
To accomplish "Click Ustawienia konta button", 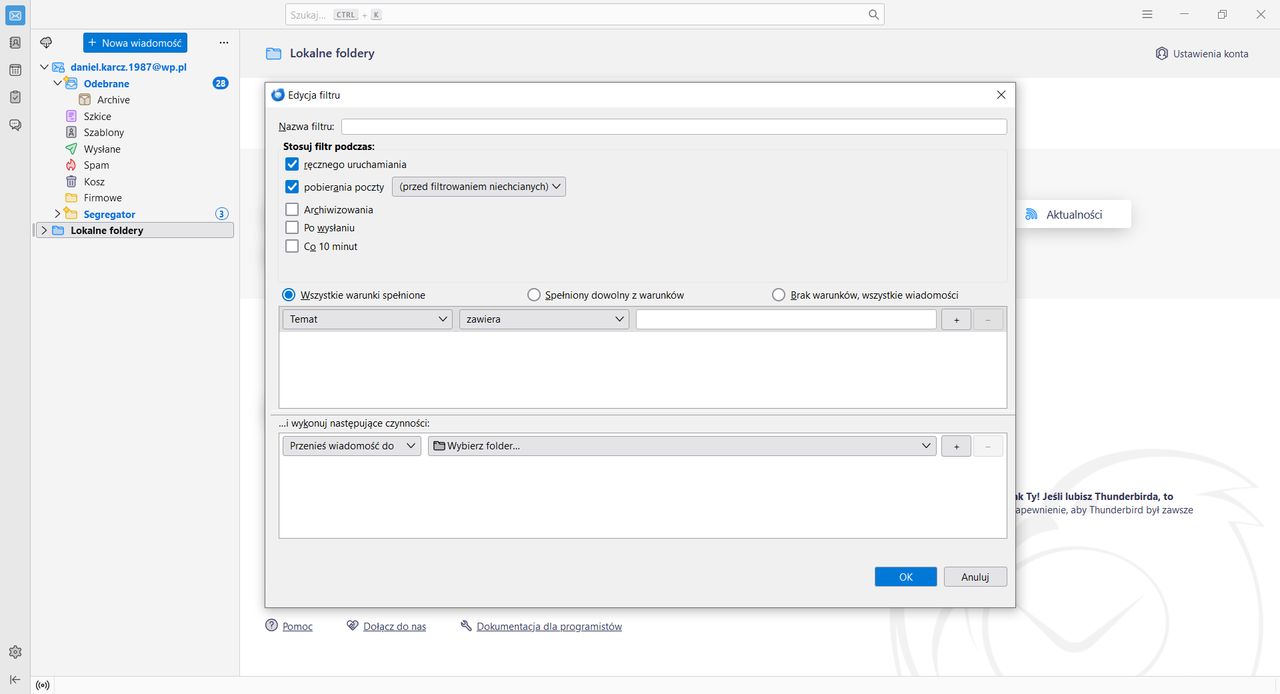I will 1201,54.
